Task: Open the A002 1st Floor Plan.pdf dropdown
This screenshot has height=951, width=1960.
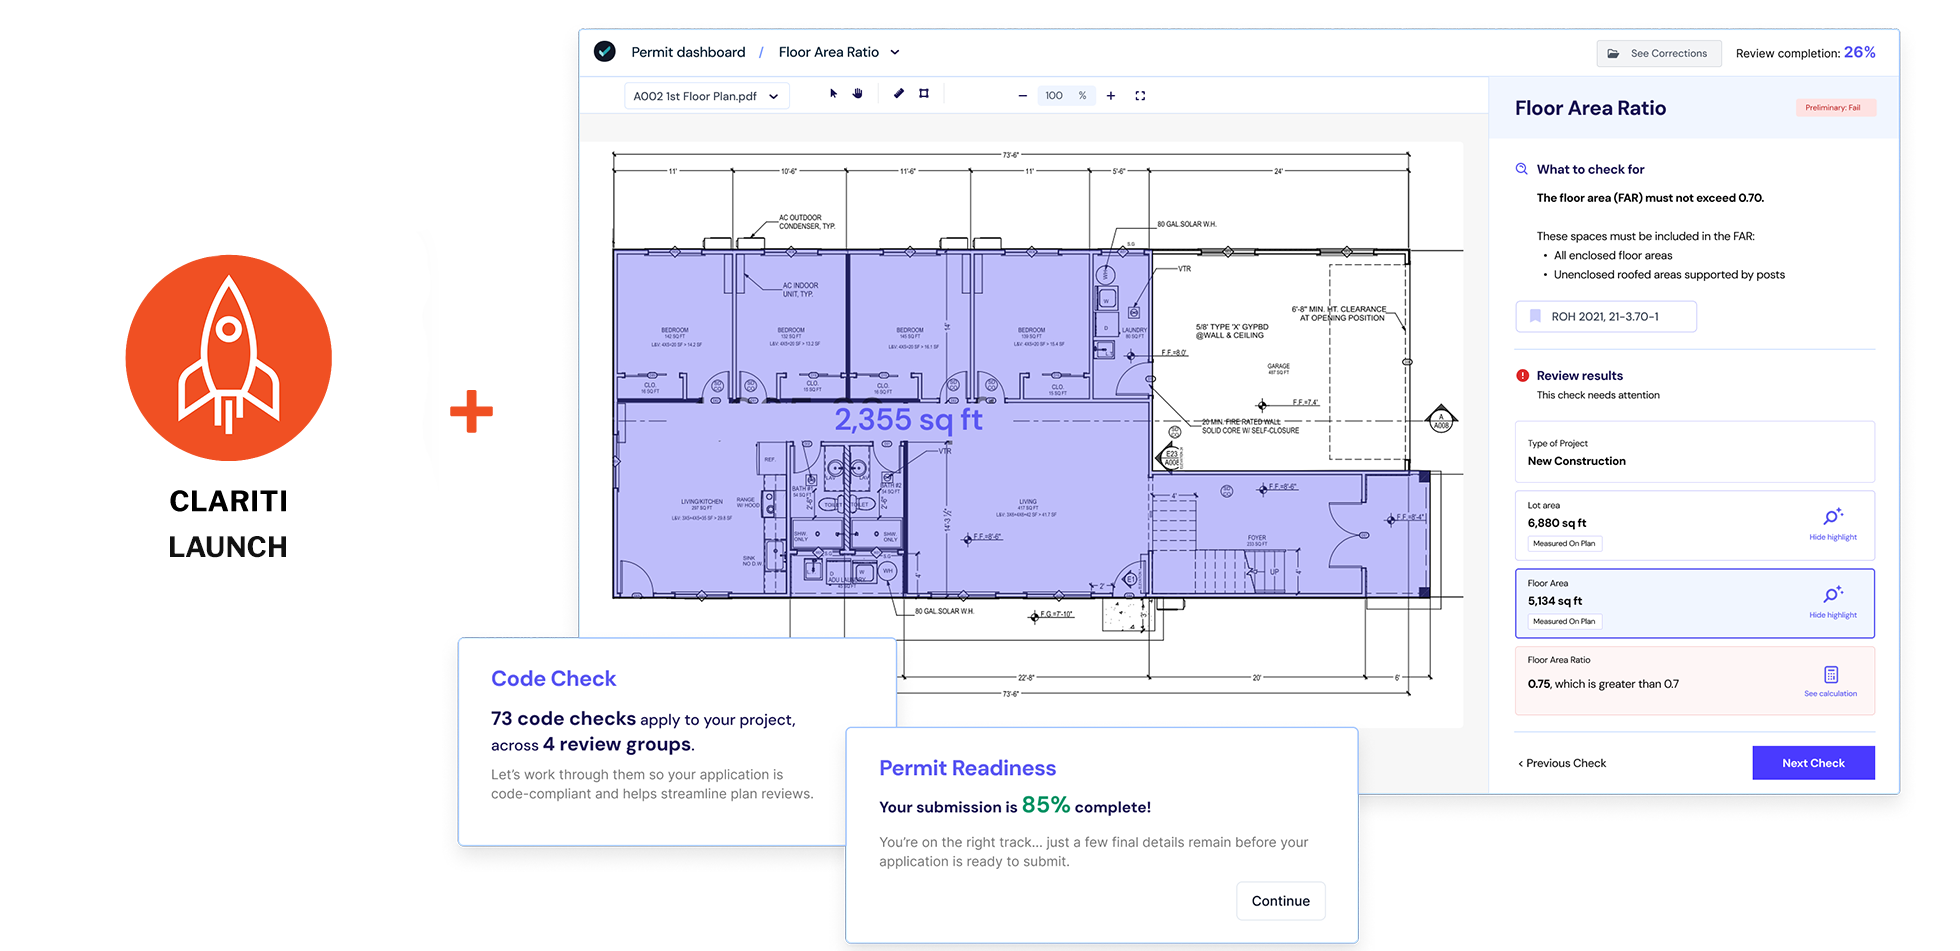Action: tap(706, 96)
